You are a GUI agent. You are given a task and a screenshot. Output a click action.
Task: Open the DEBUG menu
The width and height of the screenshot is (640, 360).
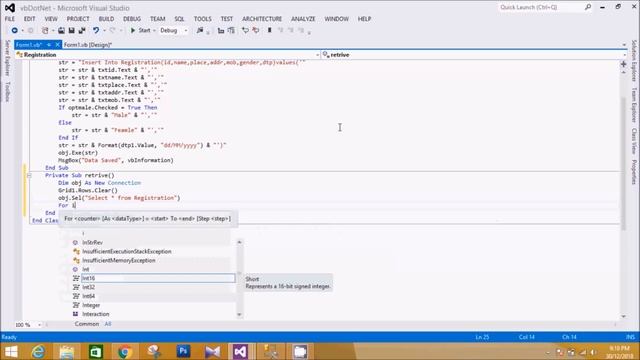coord(132,19)
